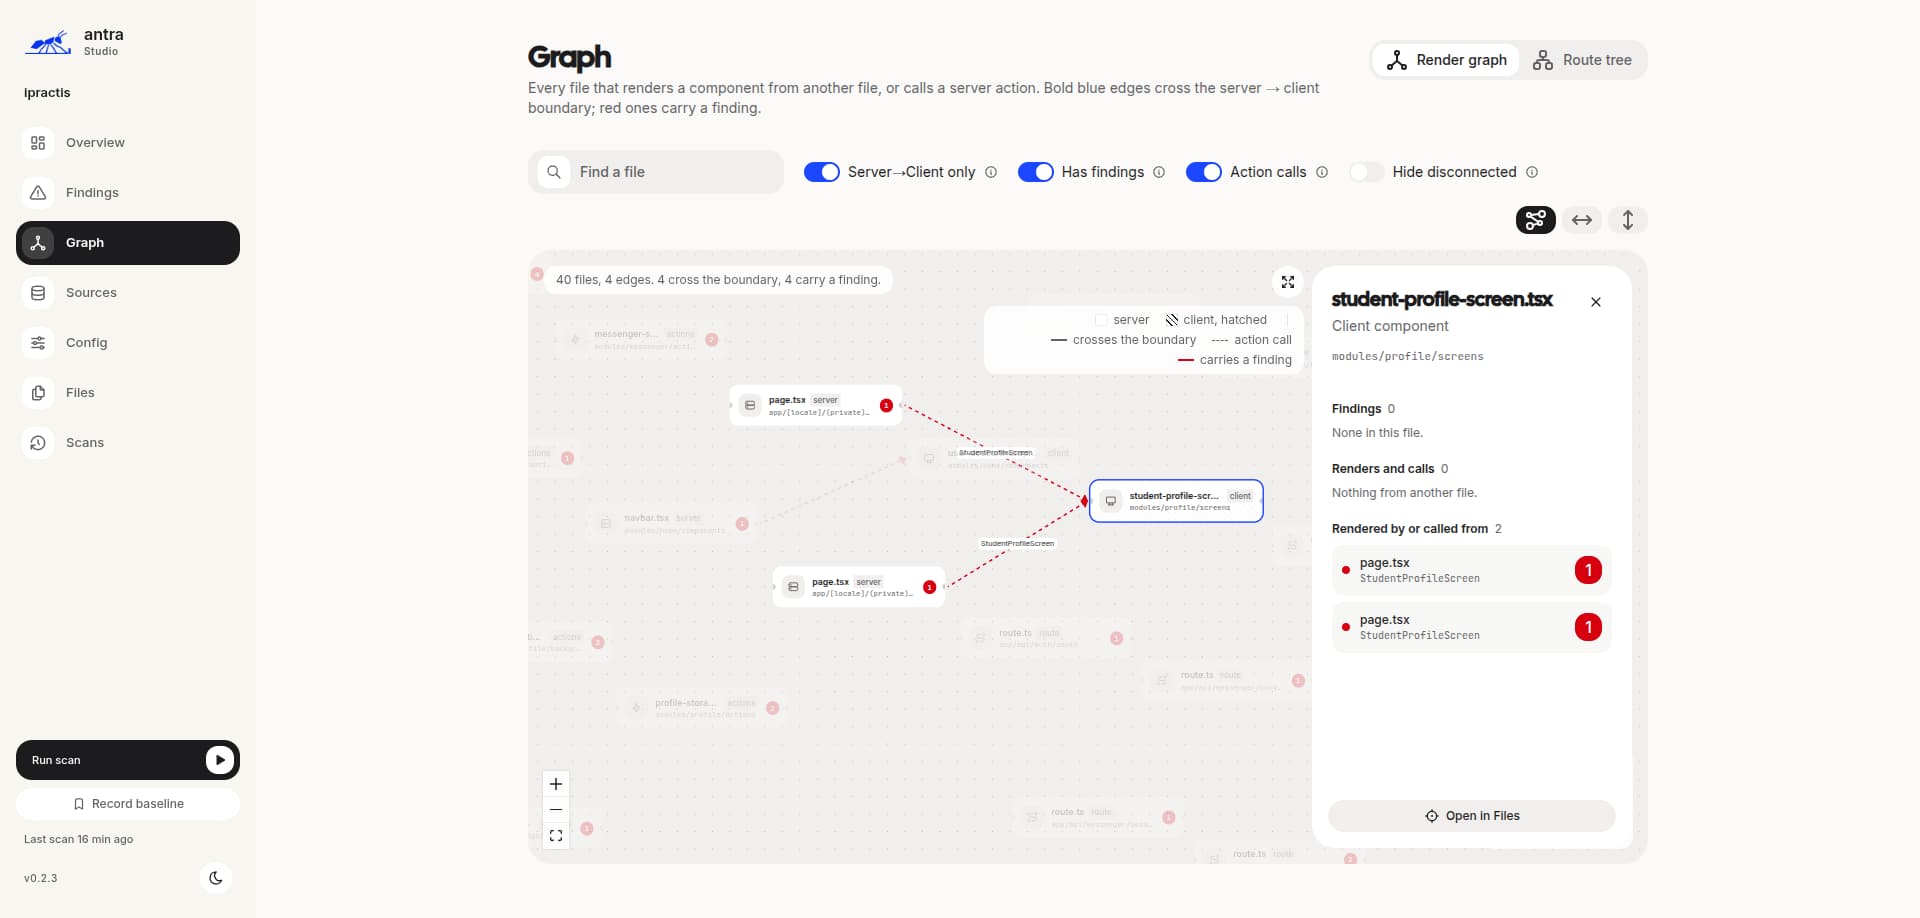
Task: Switch off the Action calls toggle
Action: (1204, 172)
